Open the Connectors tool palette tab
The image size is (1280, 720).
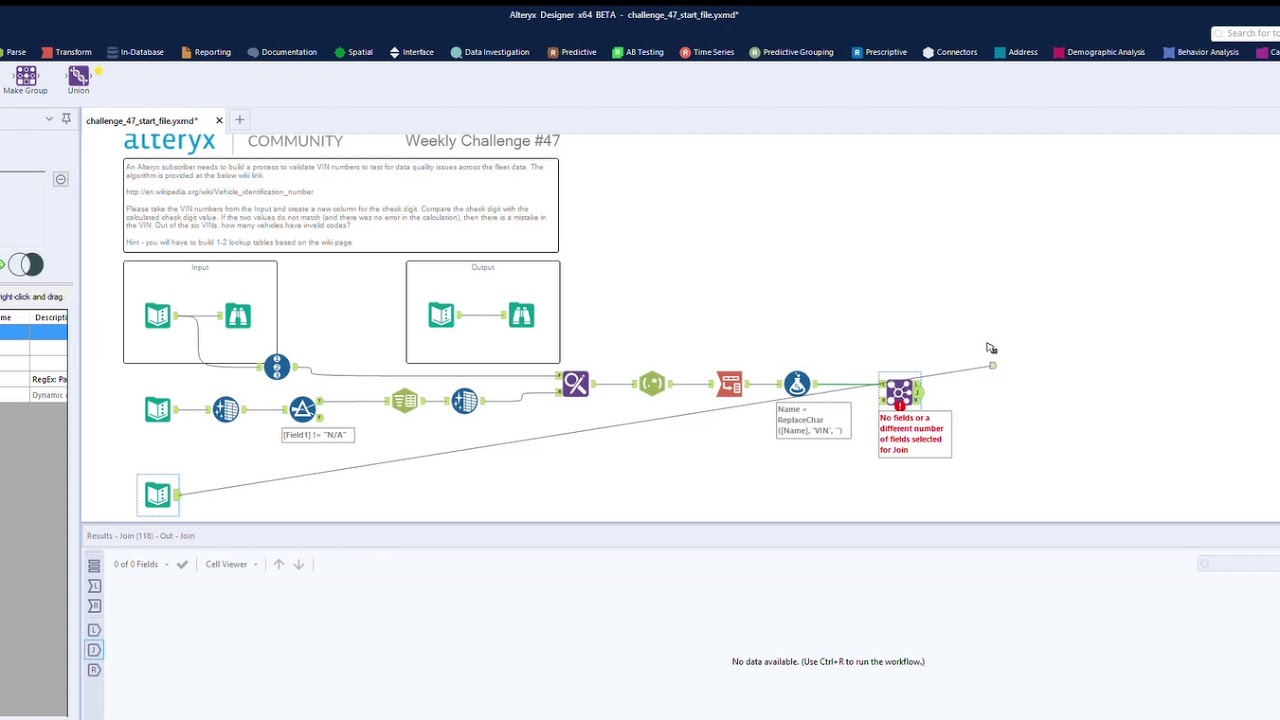950,52
